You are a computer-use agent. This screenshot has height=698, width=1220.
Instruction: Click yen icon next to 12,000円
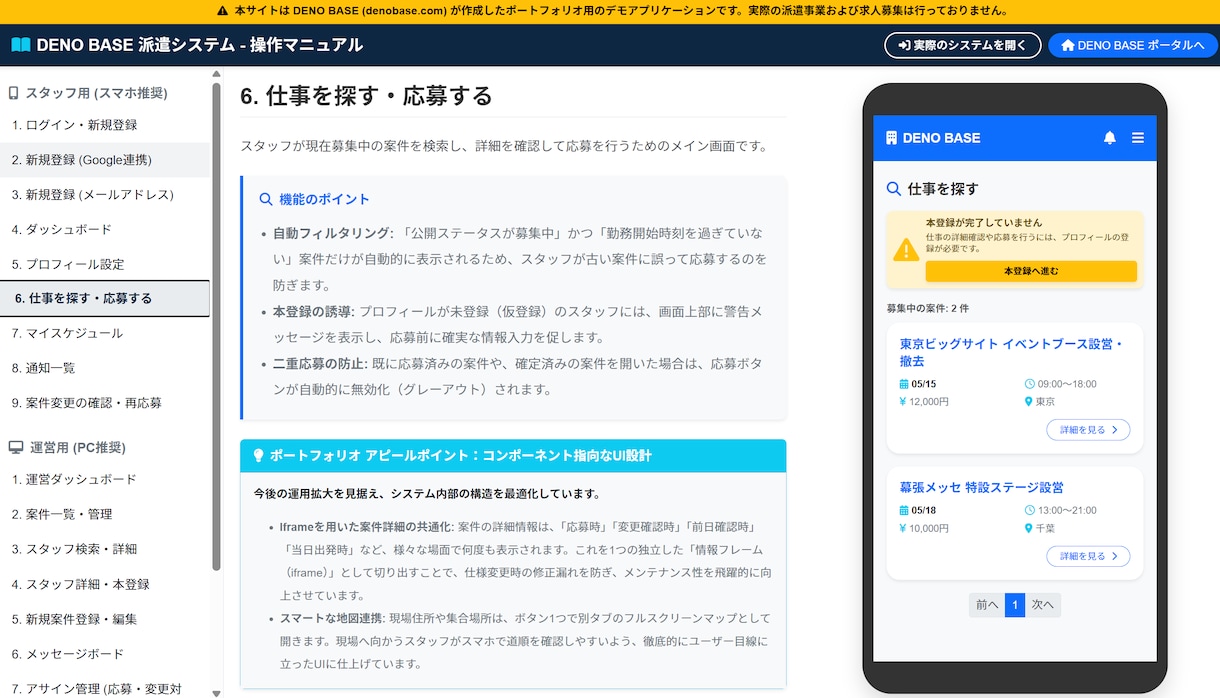(903, 402)
